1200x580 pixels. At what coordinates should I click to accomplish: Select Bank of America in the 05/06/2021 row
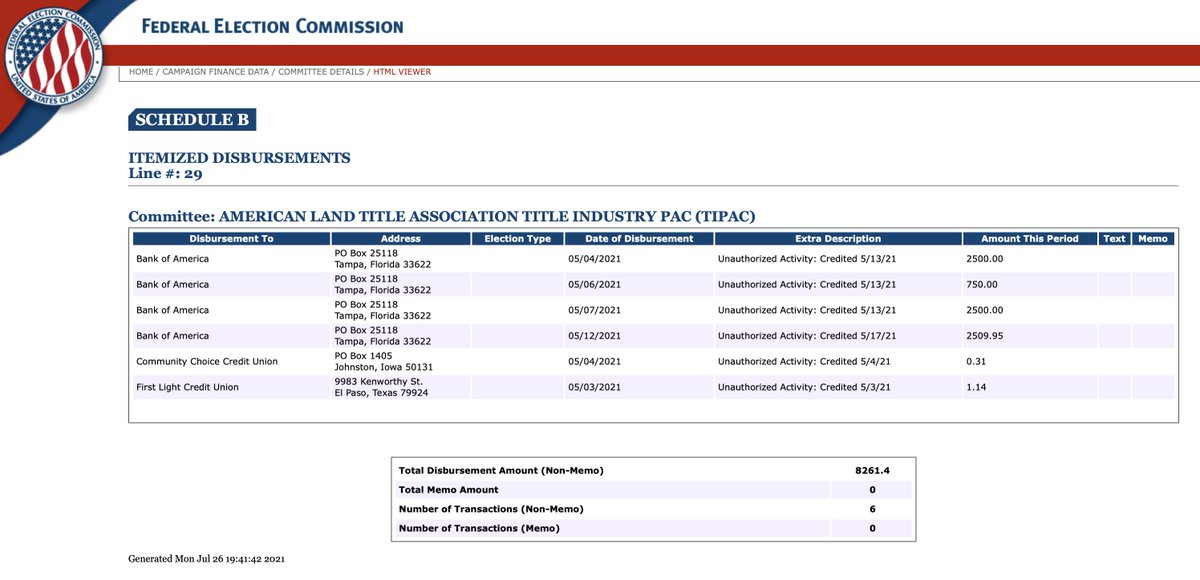[x=172, y=285]
